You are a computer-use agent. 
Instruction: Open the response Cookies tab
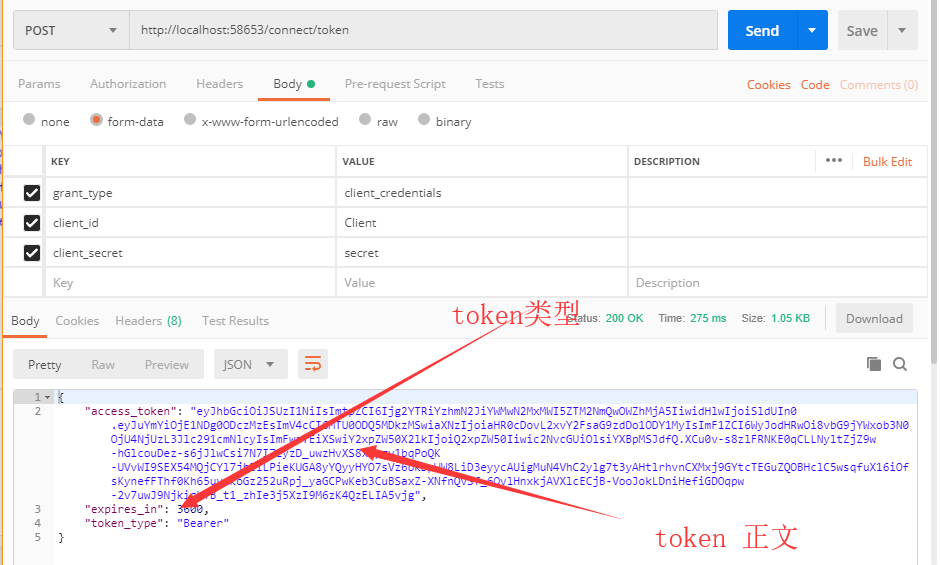(x=77, y=321)
